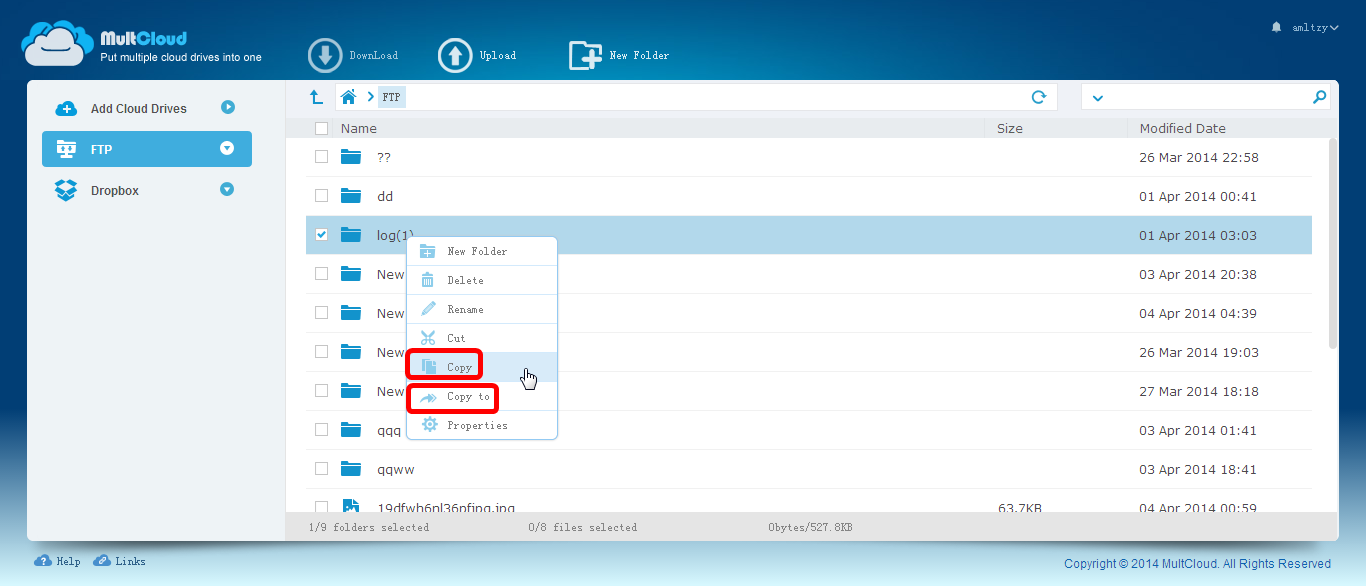Click folder icon of 'dd' row
The image size is (1366, 586).
[350, 196]
